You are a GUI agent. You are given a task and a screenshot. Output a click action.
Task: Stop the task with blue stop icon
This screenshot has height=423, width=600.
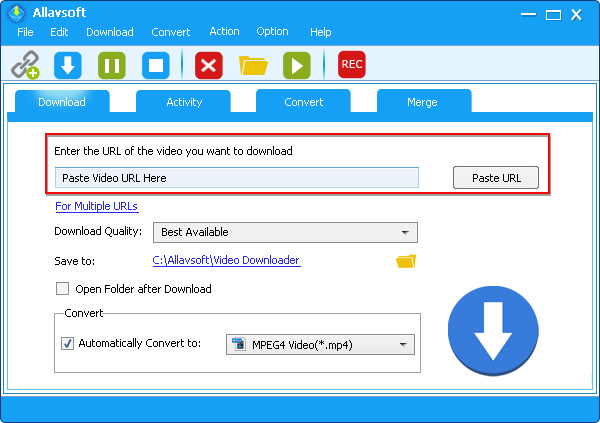coord(156,65)
